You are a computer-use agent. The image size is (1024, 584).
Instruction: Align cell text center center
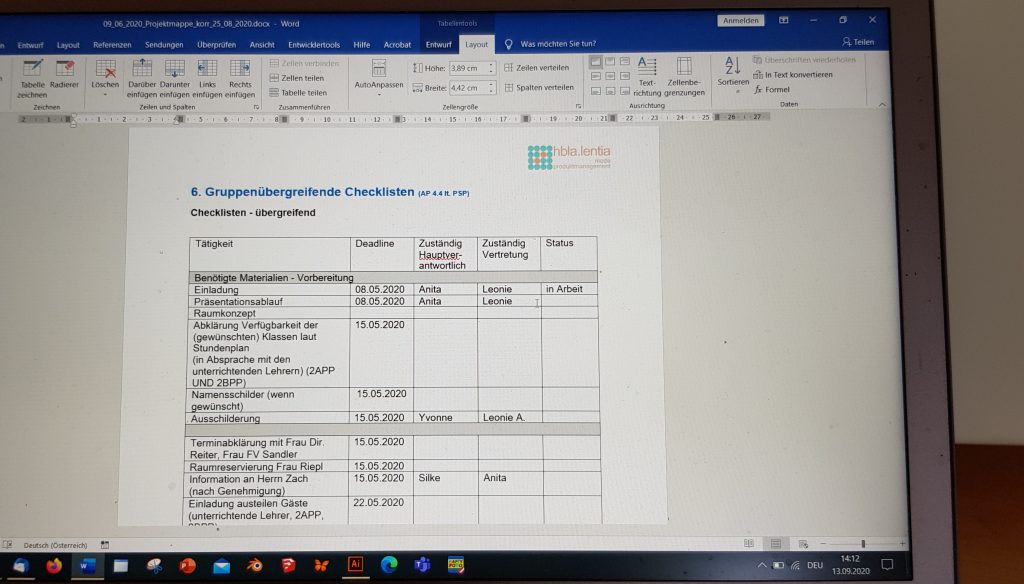pyautogui.click(x=610, y=76)
